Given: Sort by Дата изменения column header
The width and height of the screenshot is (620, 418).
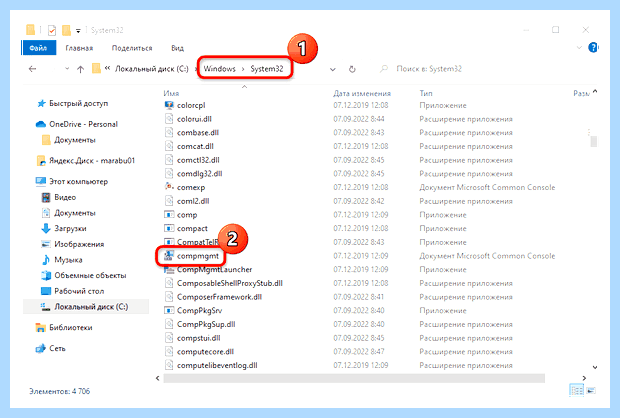Looking at the screenshot, I should 362,93.
